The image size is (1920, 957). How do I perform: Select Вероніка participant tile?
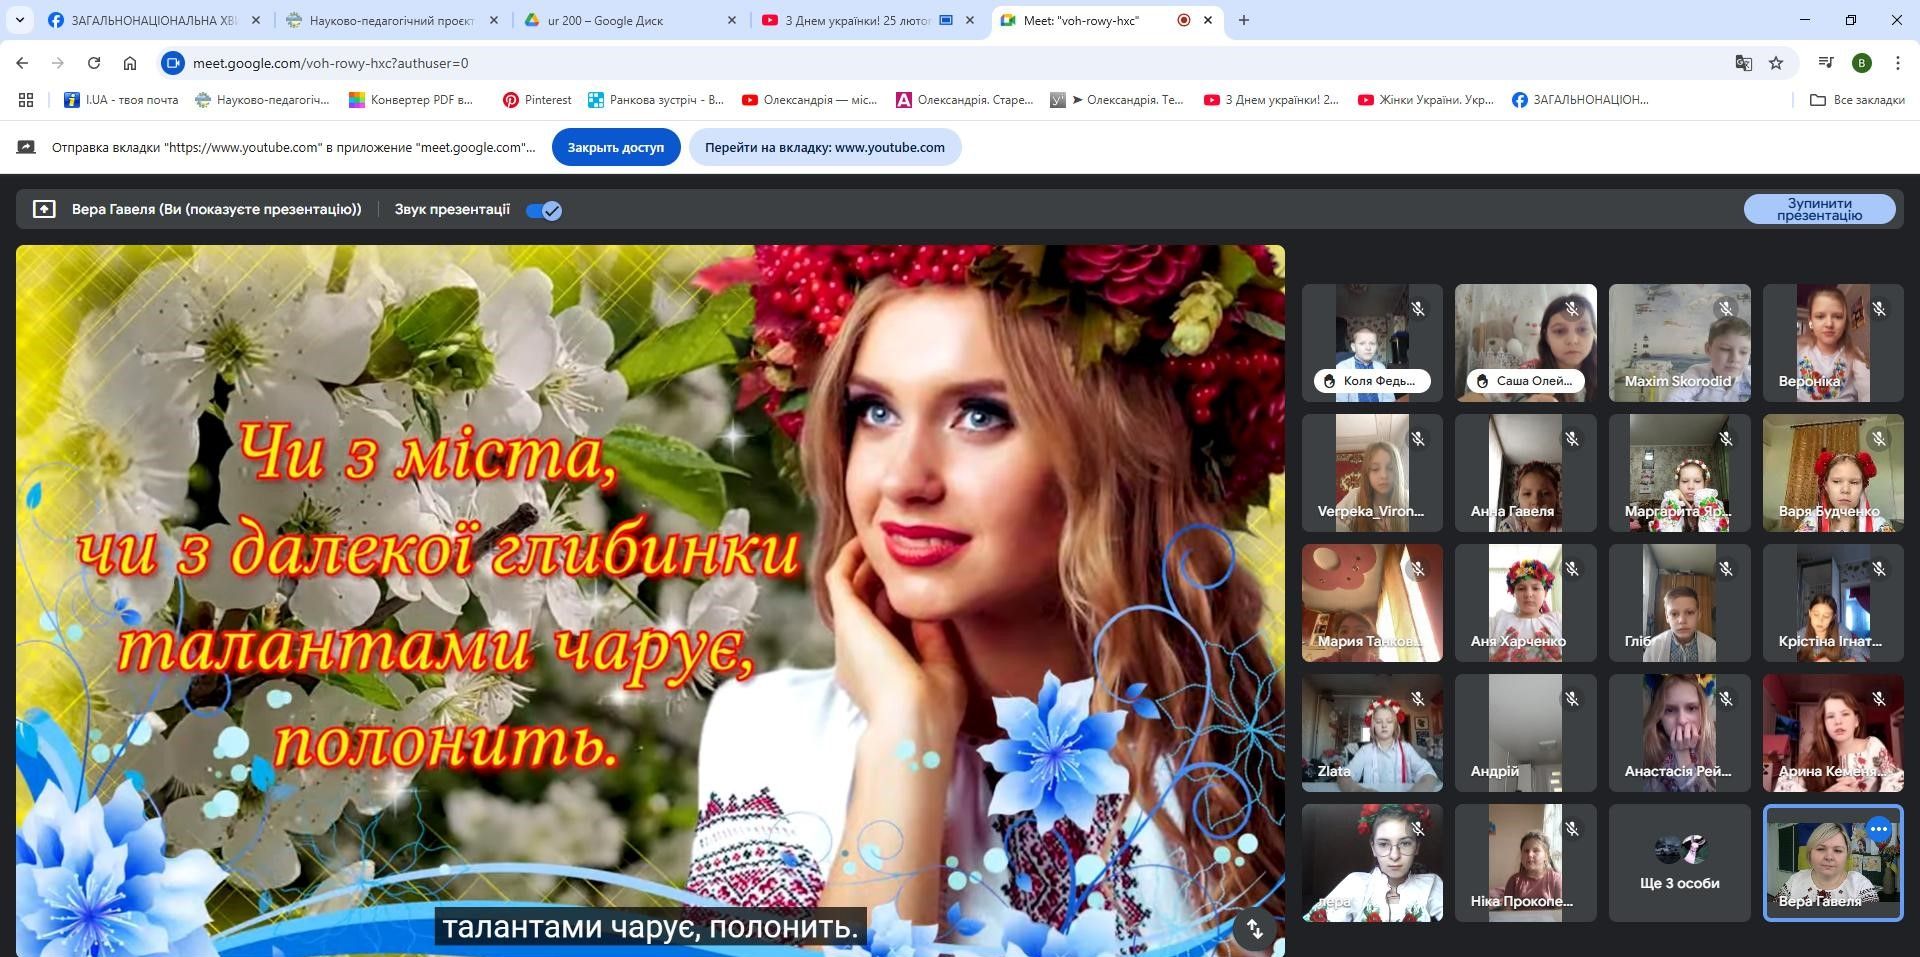click(1833, 343)
